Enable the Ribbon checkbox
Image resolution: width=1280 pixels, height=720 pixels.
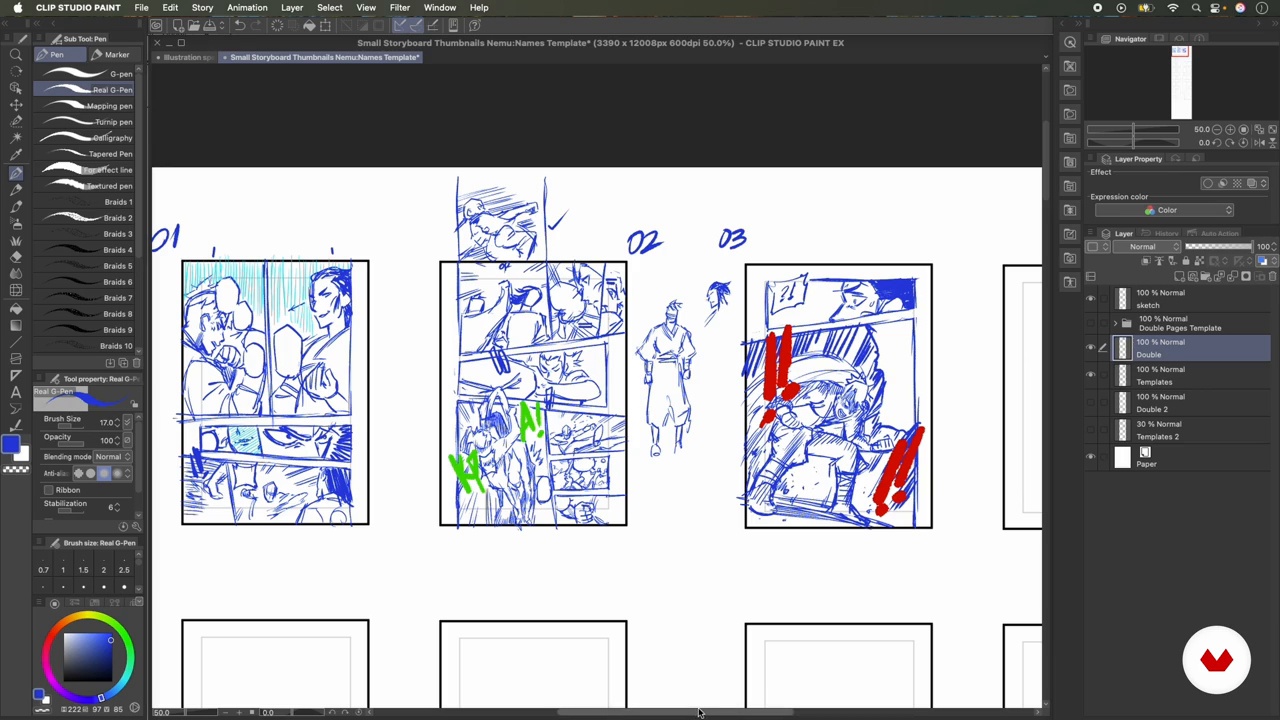(48, 490)
